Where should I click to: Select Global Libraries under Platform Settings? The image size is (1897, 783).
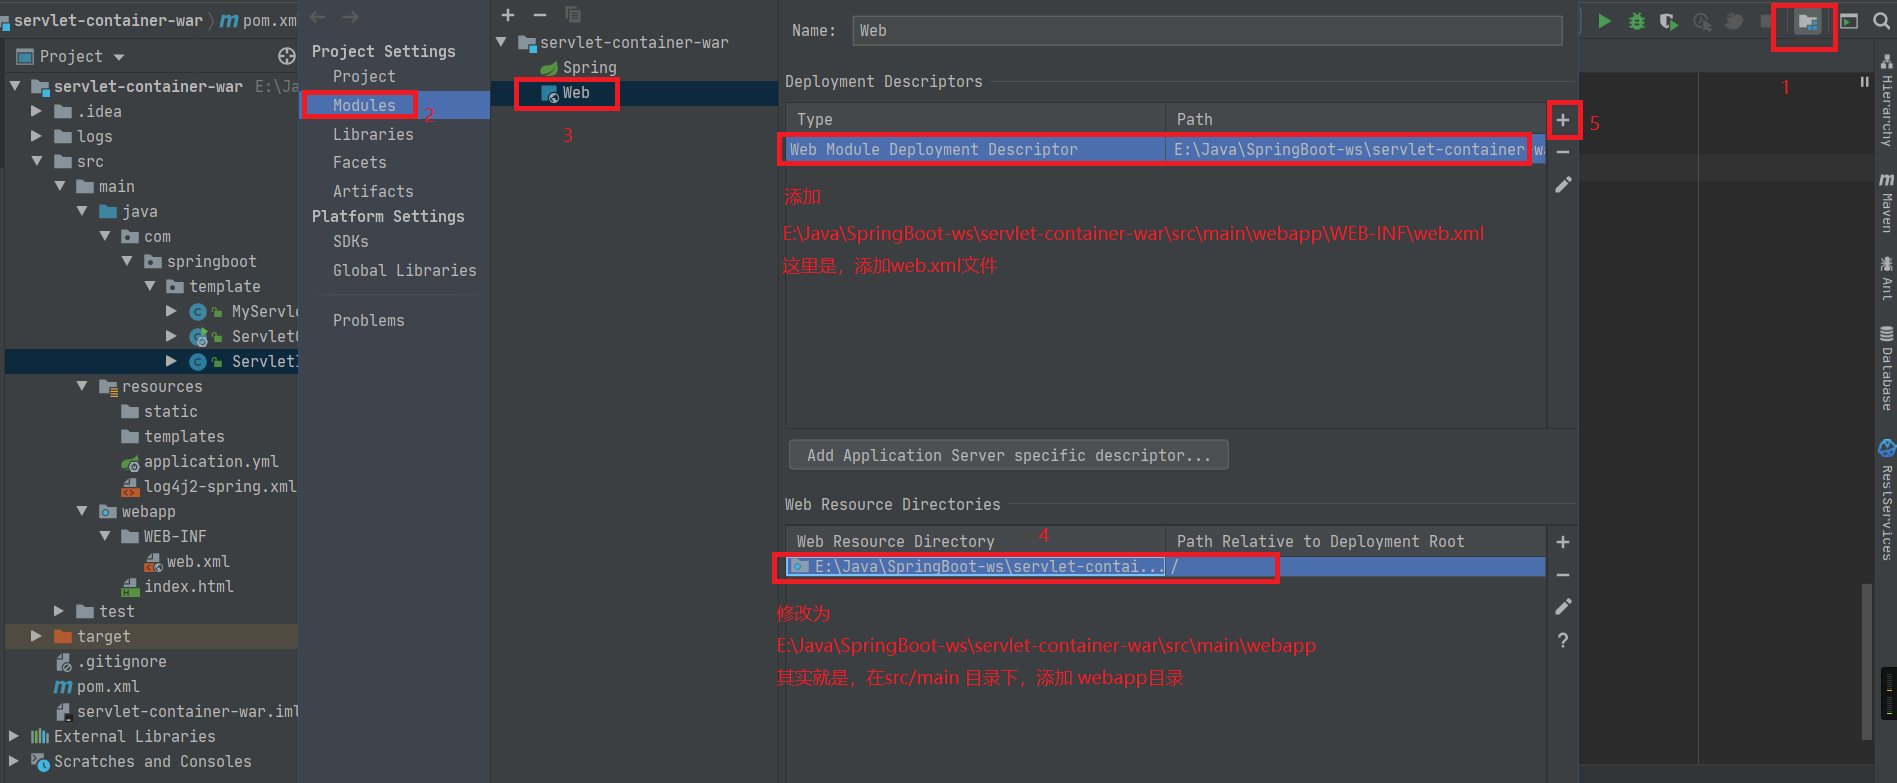405,270
